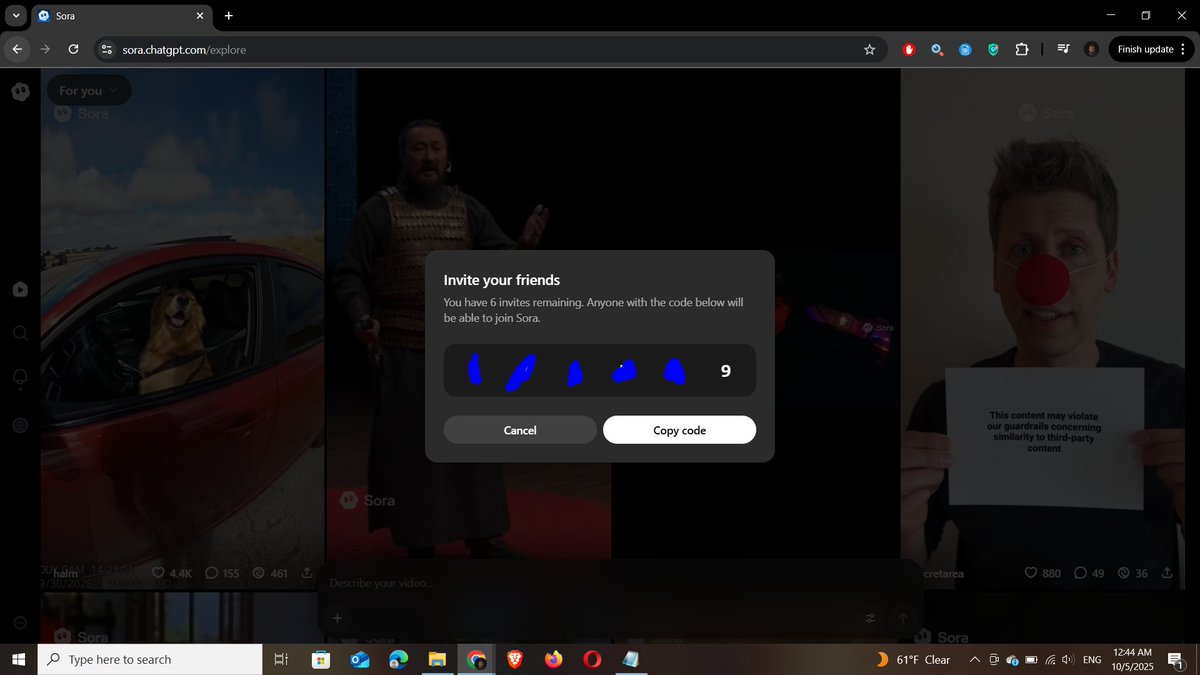Show hidden system tray icons chevron
The width and height of the screenshot is (1200, 675).
pyautogui.click(x=974, y=659)
